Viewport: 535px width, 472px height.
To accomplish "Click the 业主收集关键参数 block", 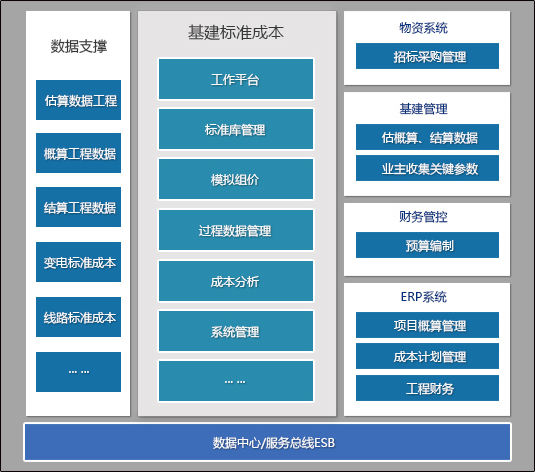I will 427,168.
